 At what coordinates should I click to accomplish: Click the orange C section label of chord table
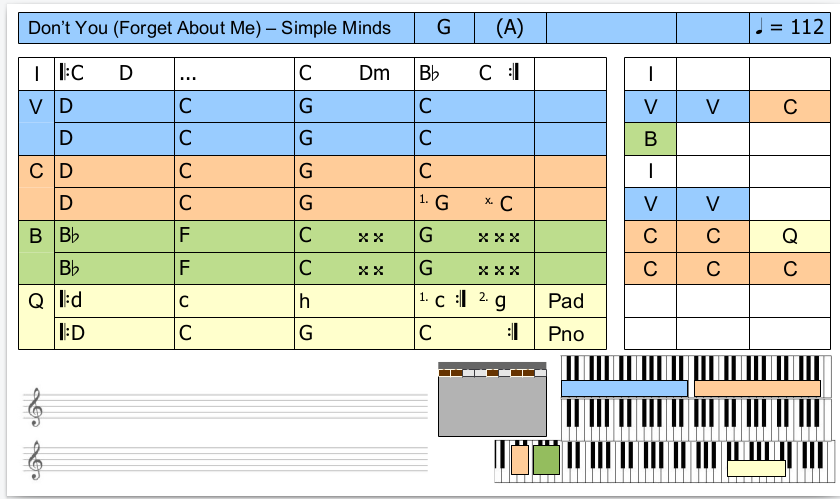36,172
